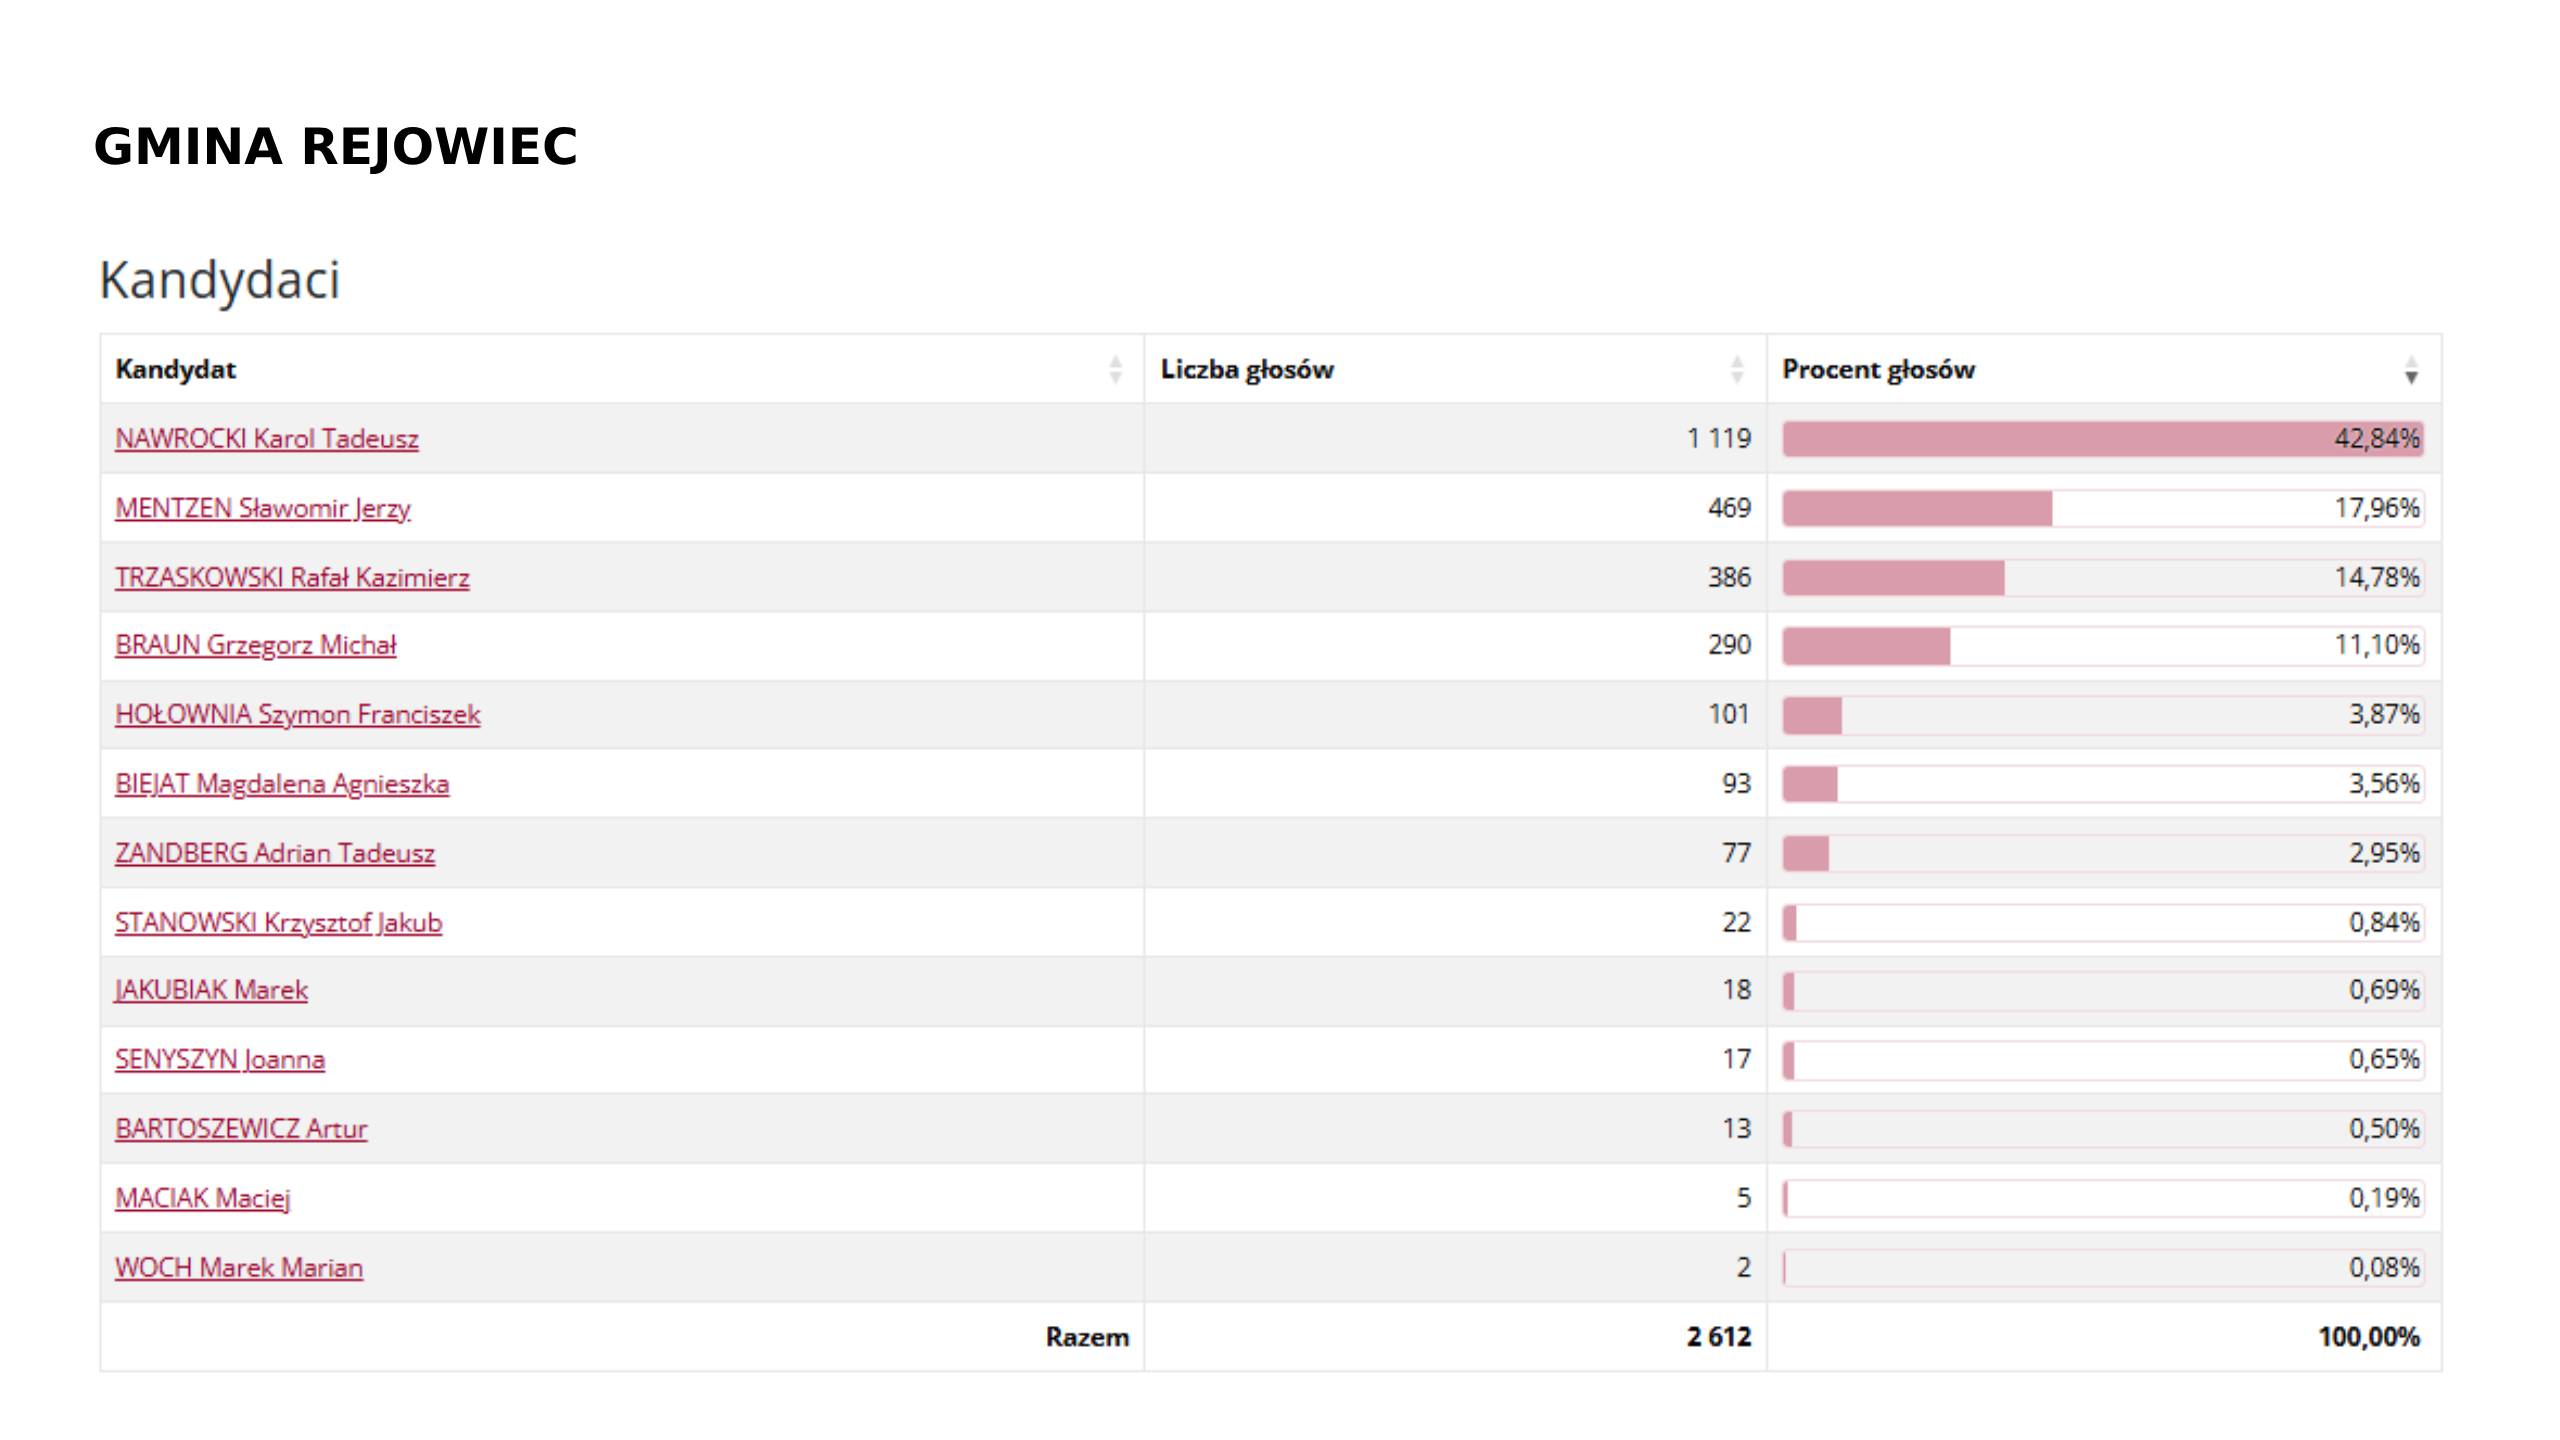Click TRZASKOWSKI Rafał Kazimierz link
2560x1440 pixels.
click(x=292, y=578)
